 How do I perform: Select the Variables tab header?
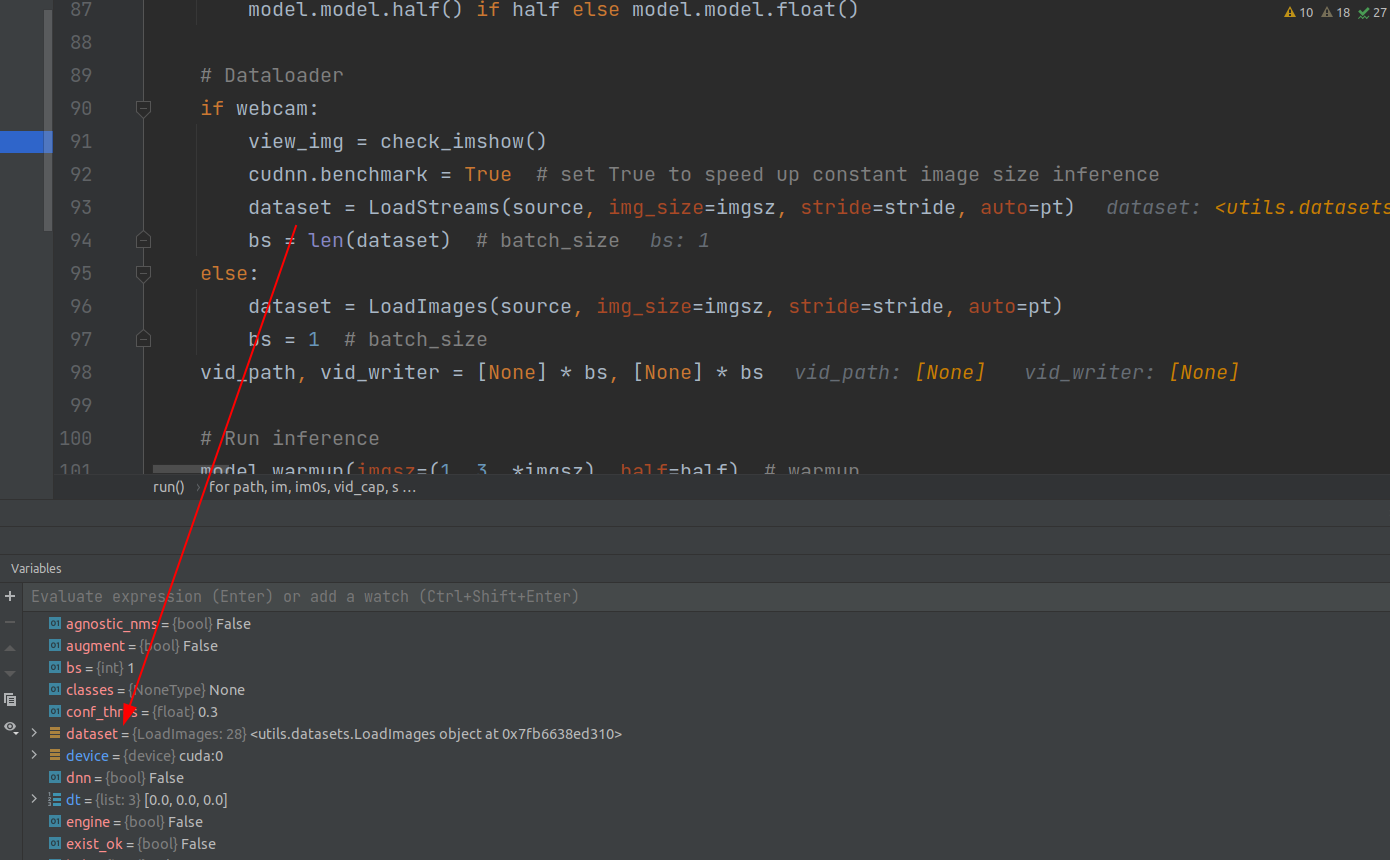coord(36,568)
